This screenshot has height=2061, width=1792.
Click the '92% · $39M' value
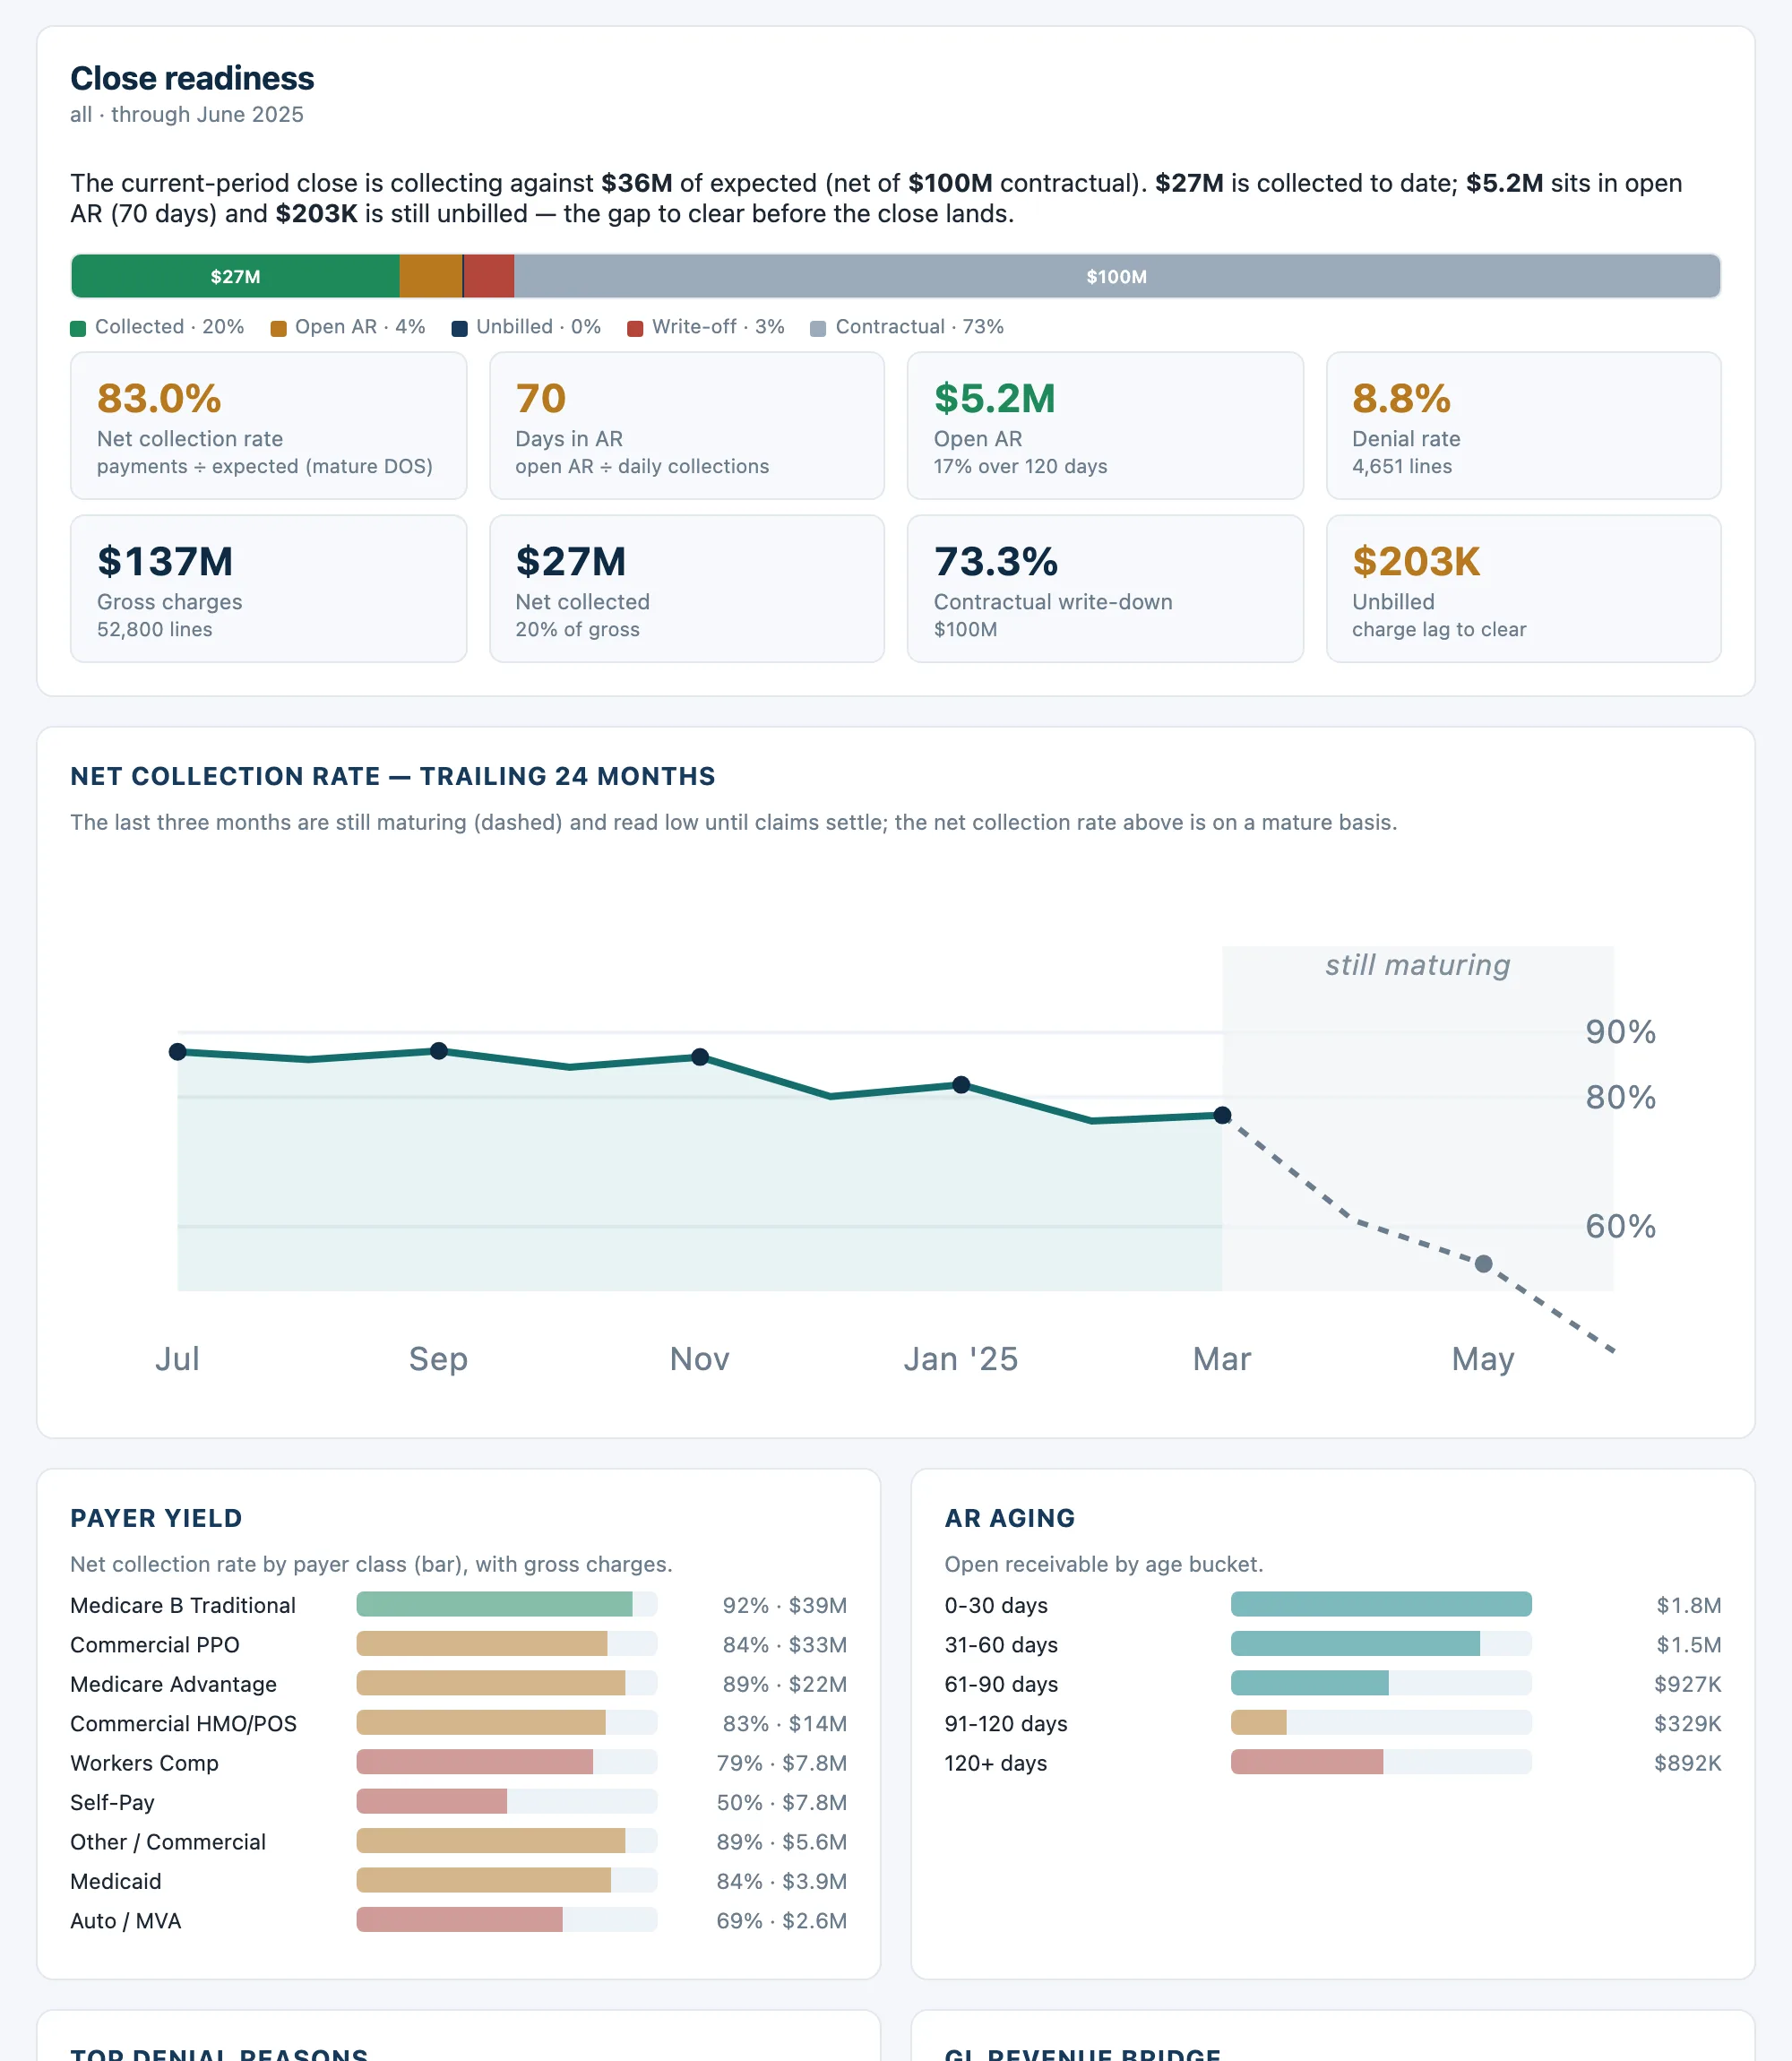tap(784, 1605)
